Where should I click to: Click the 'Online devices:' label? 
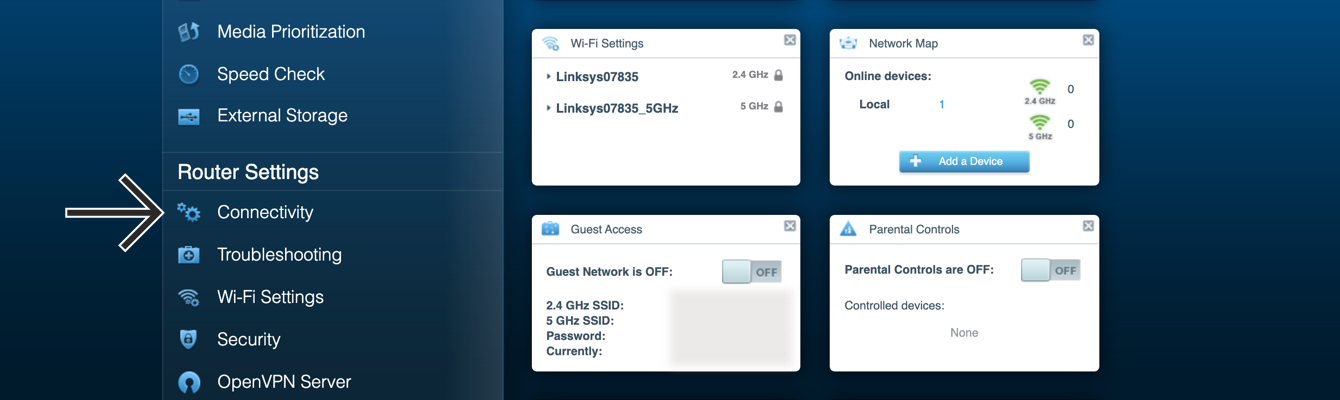(888, 76)
